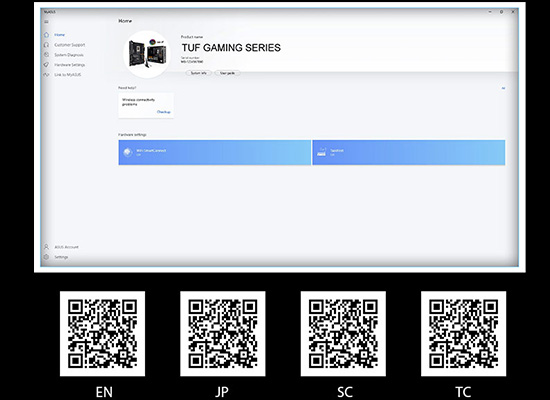This screenshot has height=400, width=550.
Task: Minimize the MyASUS window
Action: click(490, 12)
